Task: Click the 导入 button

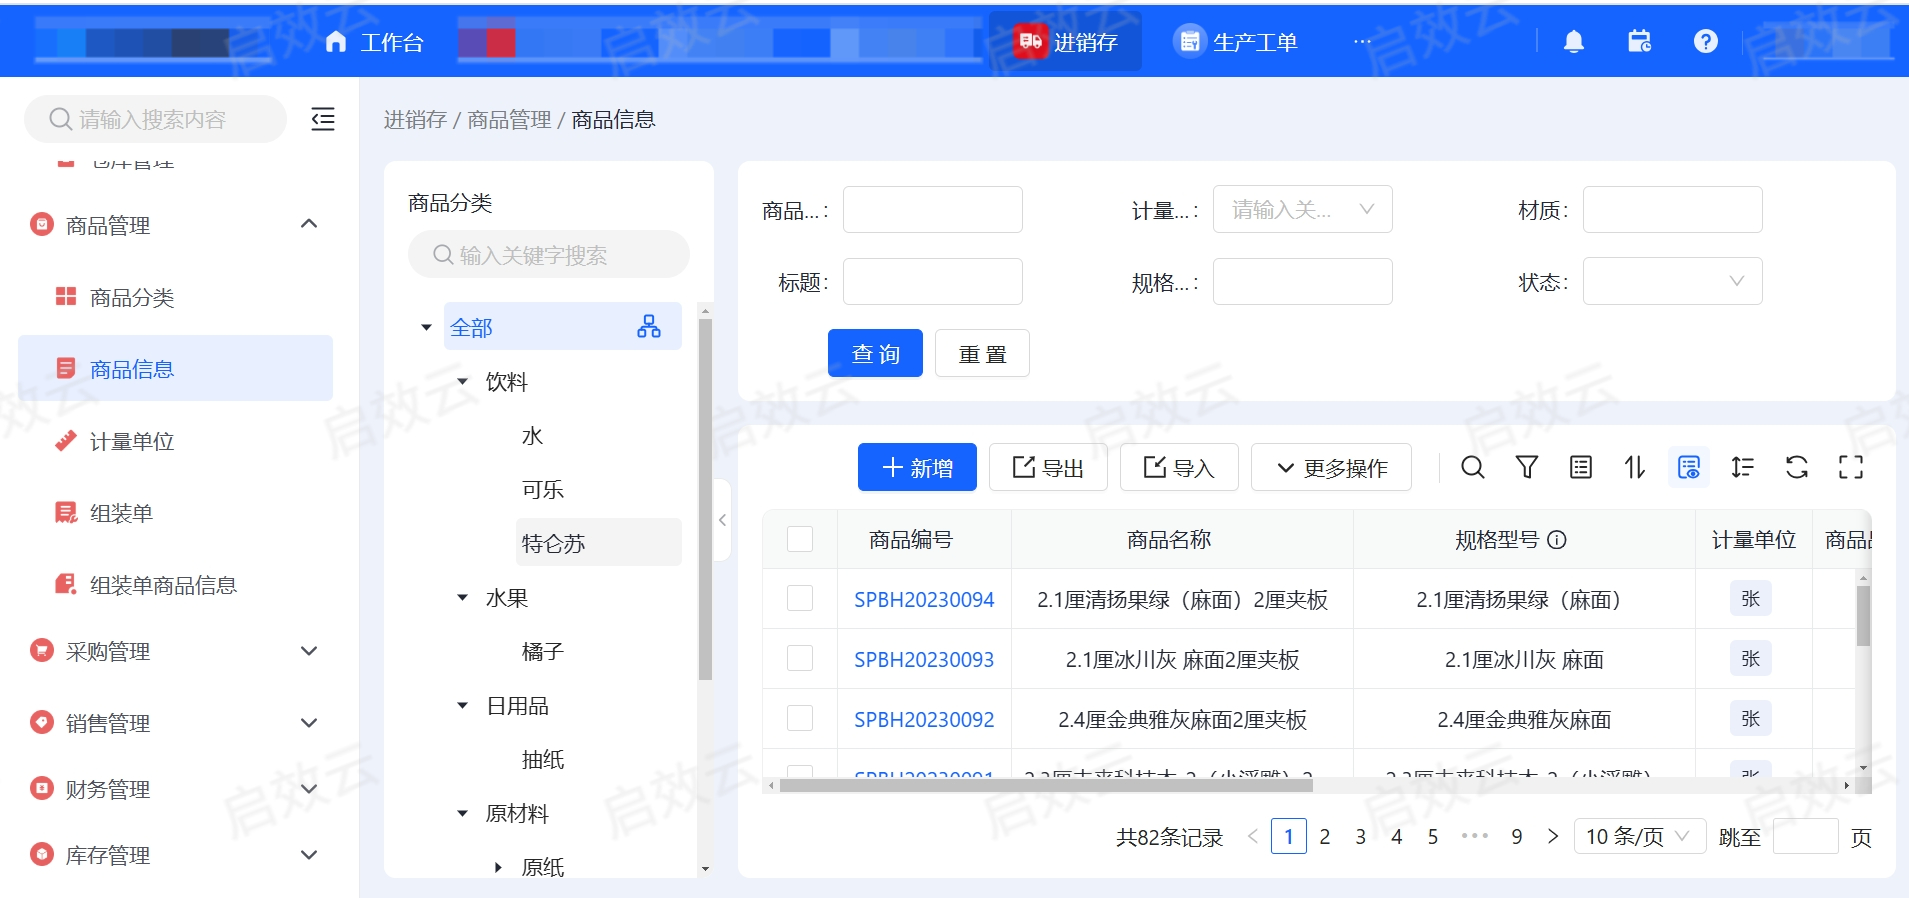Action: tap(1179, 467)
